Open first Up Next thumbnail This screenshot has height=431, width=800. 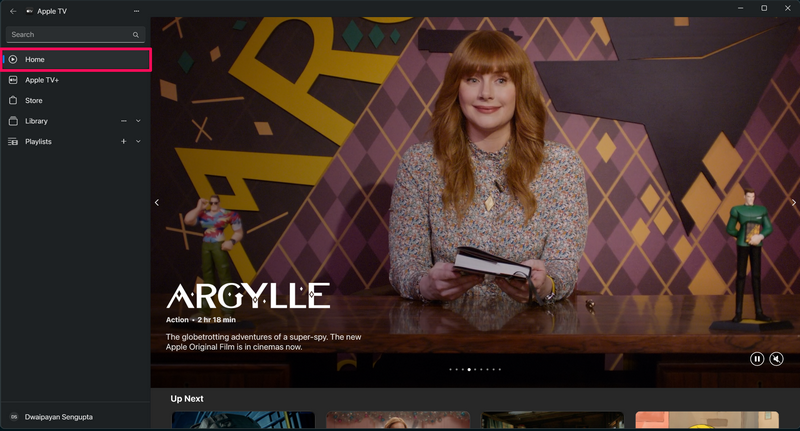243,420
